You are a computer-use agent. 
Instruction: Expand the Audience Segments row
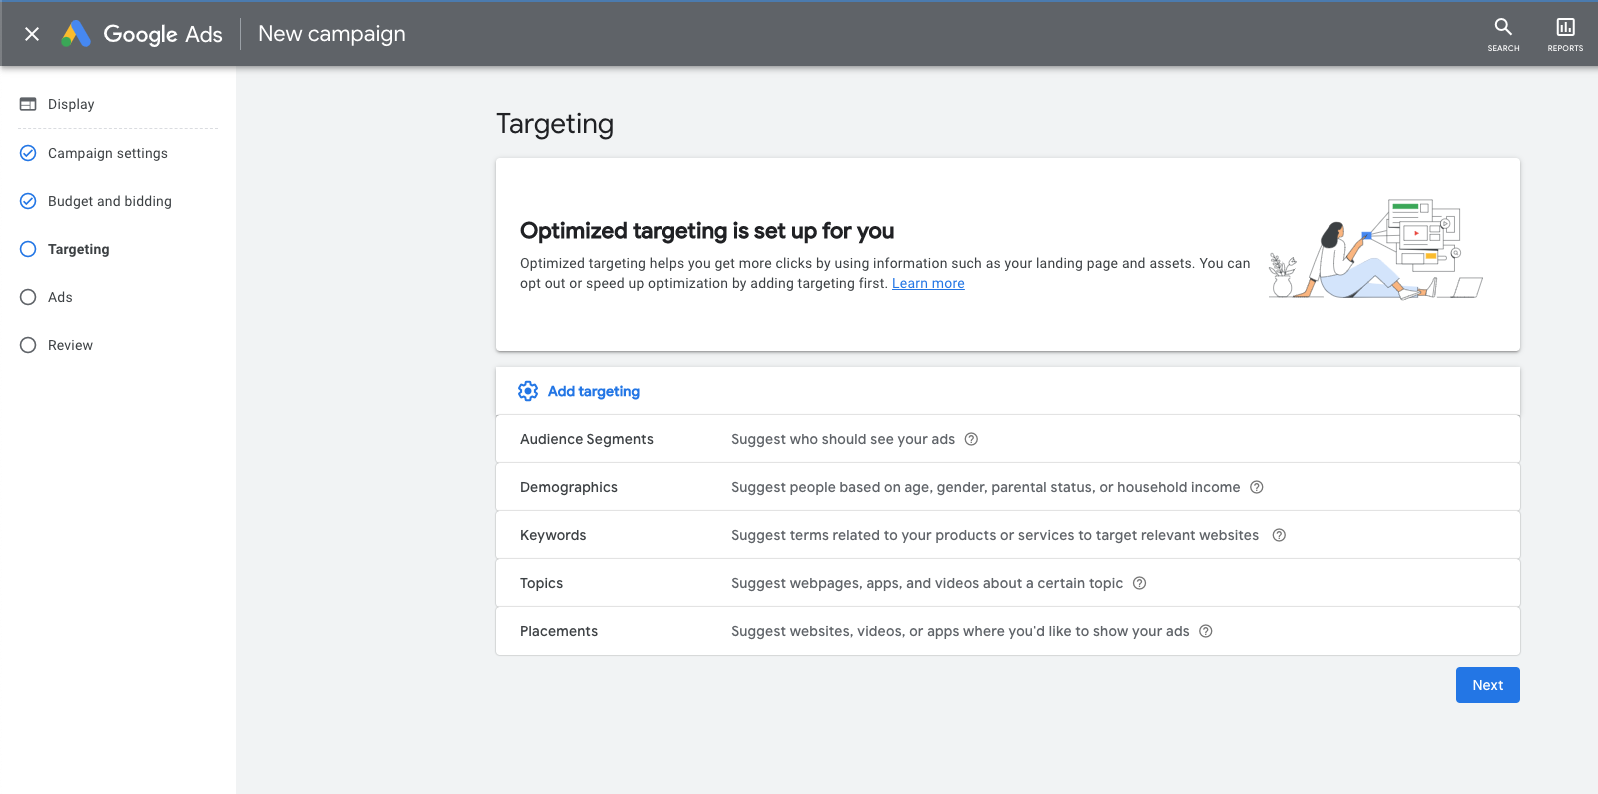pos(587,439)
